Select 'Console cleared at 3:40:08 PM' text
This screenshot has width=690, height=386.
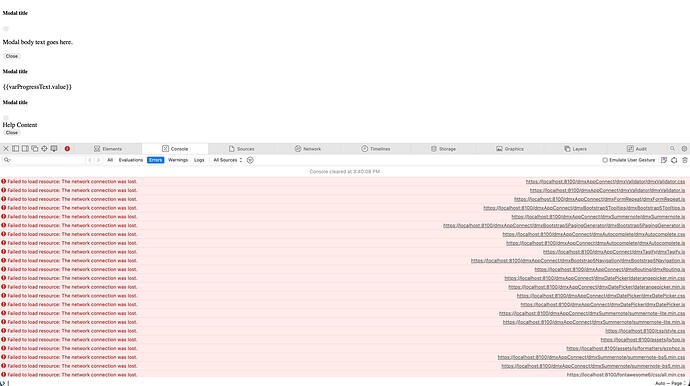(x=345, y=172)
